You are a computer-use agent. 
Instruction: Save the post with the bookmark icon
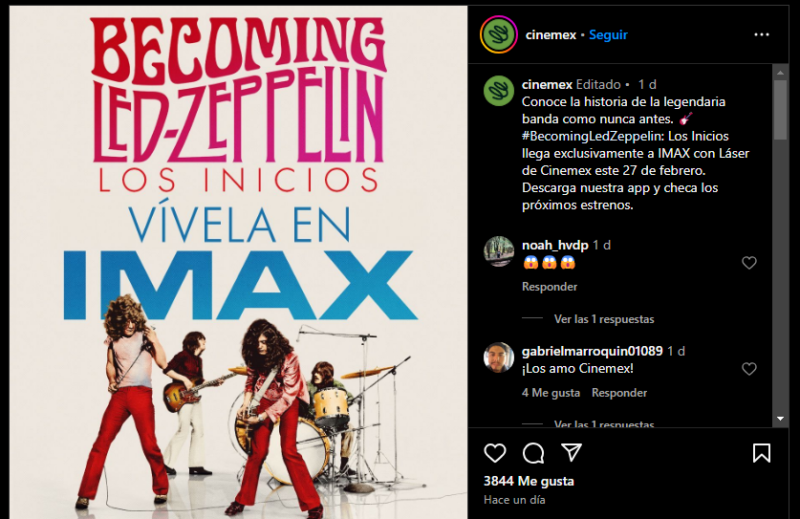tap(761, 453)
